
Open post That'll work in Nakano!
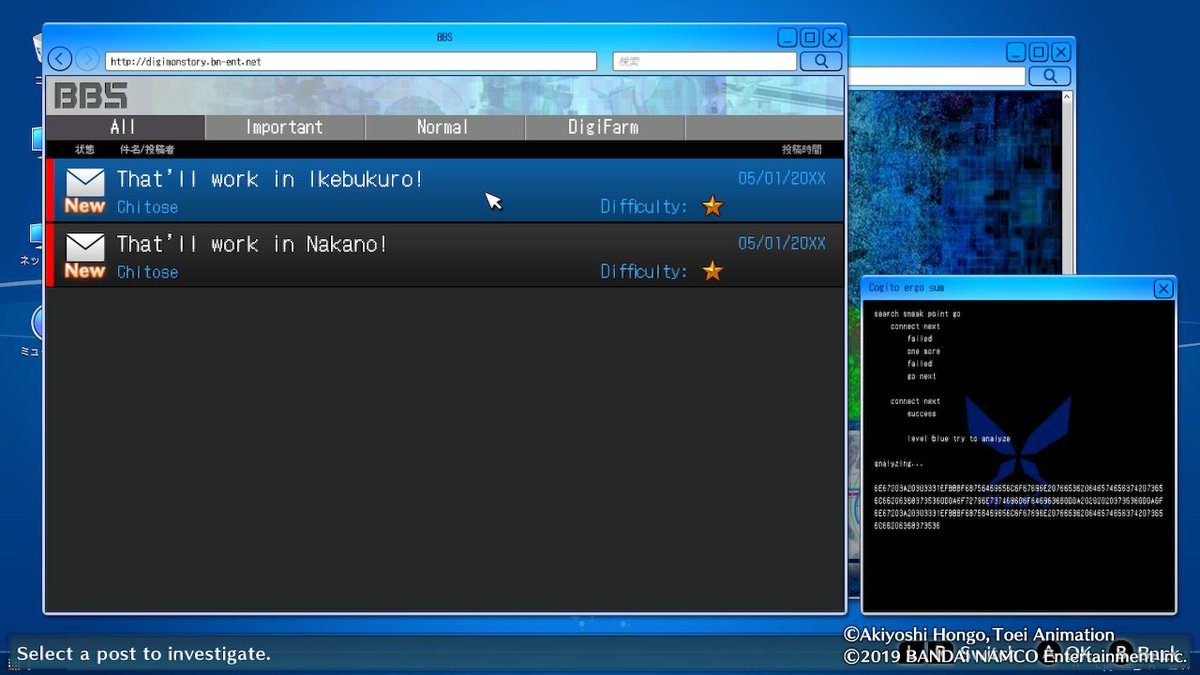(445, 255)
